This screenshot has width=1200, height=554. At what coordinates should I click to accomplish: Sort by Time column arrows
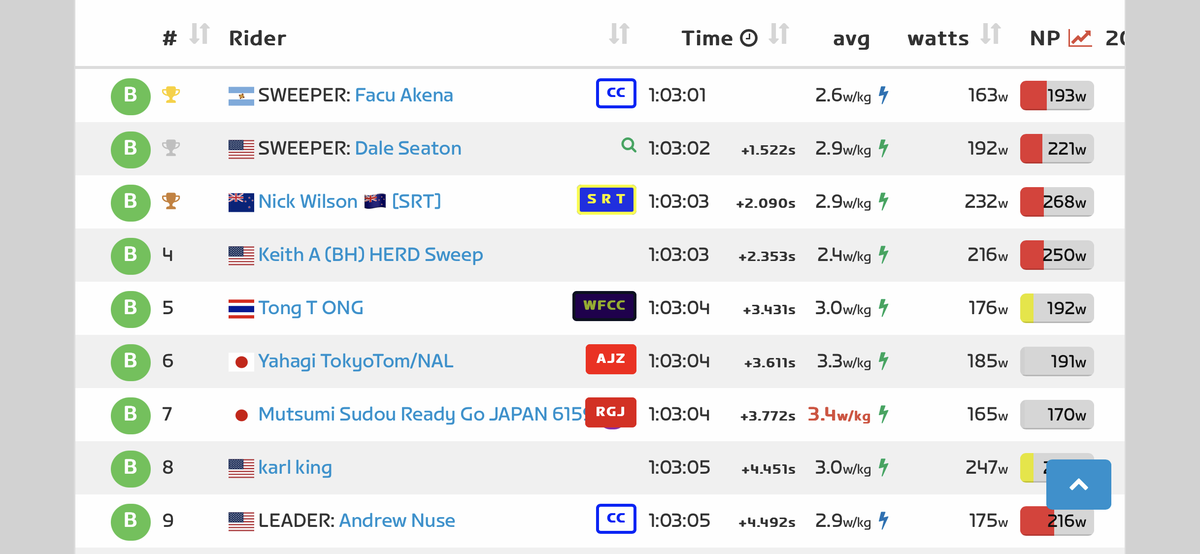[x=779, y=35]
